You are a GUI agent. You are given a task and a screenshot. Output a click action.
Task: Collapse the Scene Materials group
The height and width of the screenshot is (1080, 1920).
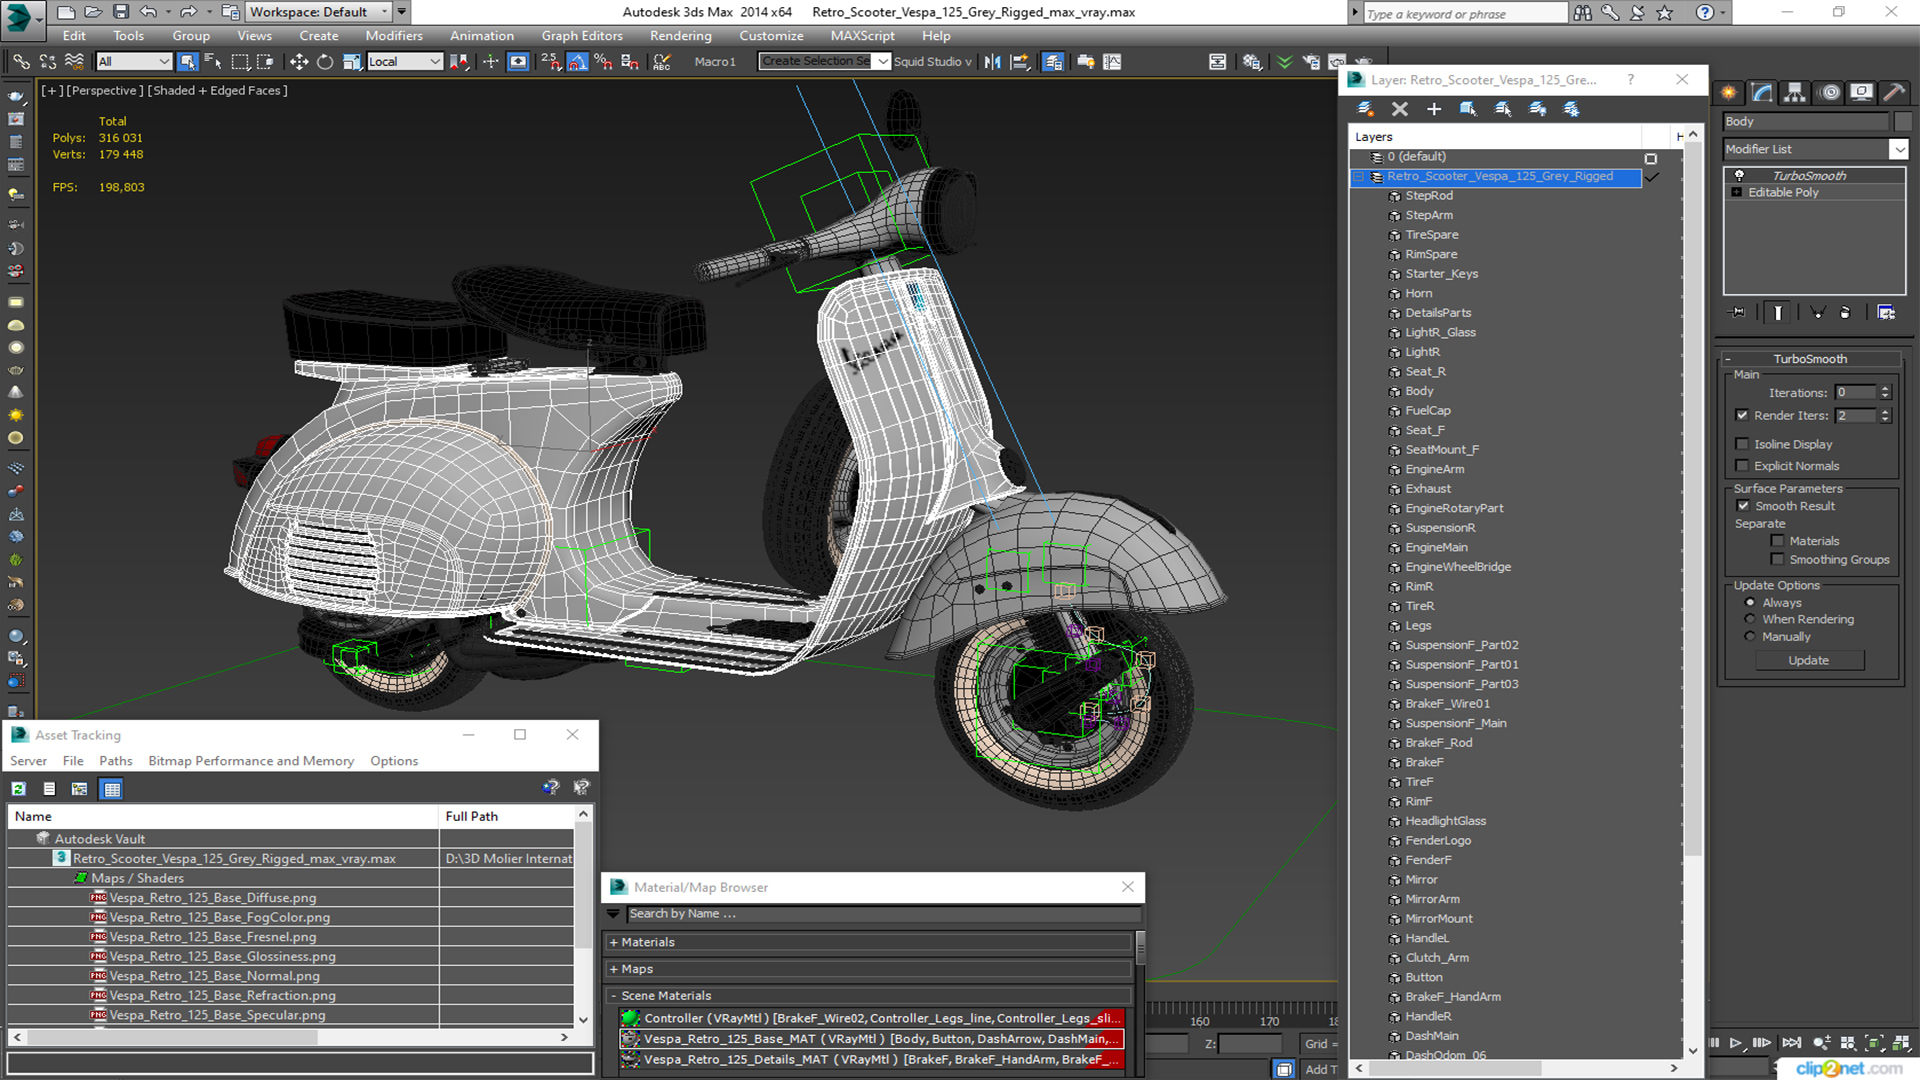614,996
